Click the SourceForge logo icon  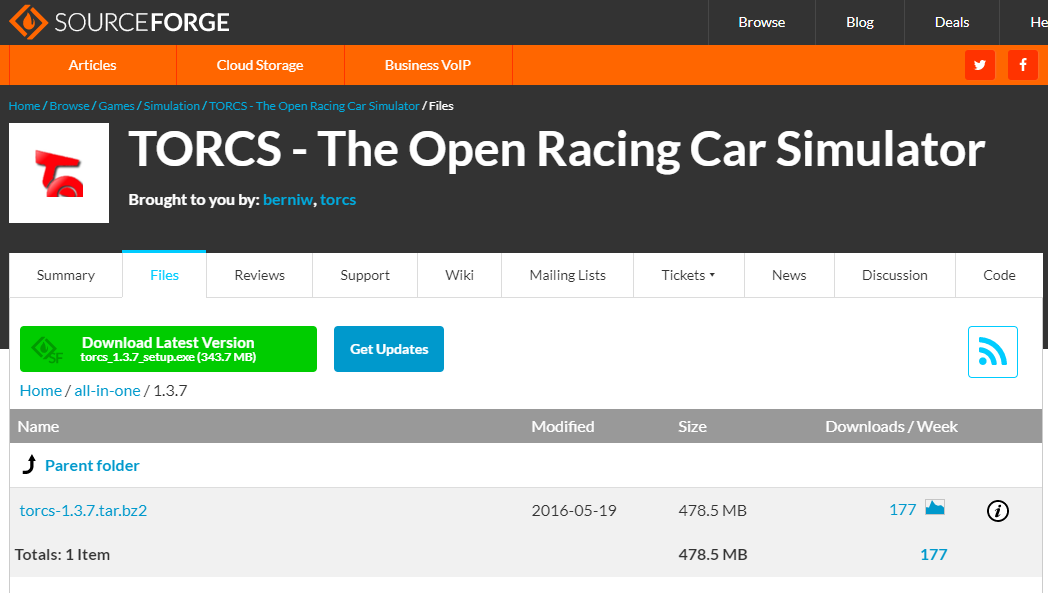click(x=27, y=22)
